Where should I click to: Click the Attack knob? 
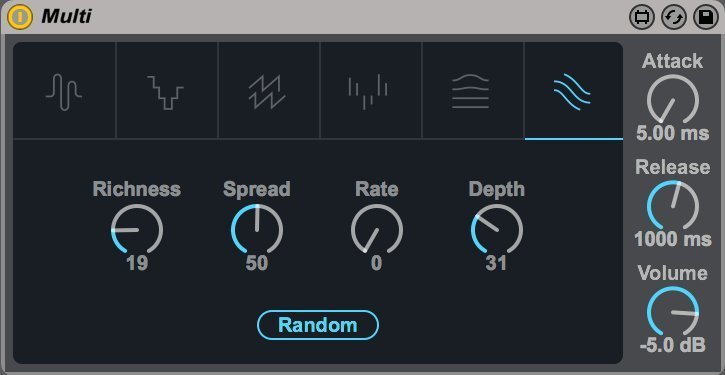coord(673,101)
